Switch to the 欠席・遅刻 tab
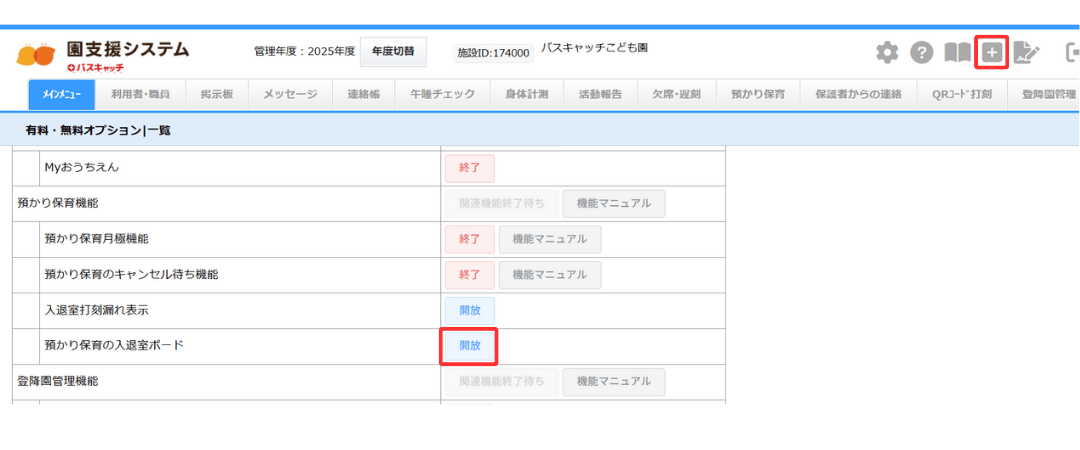The height and width of the screenshot is (450, 1080). (676, 94)
